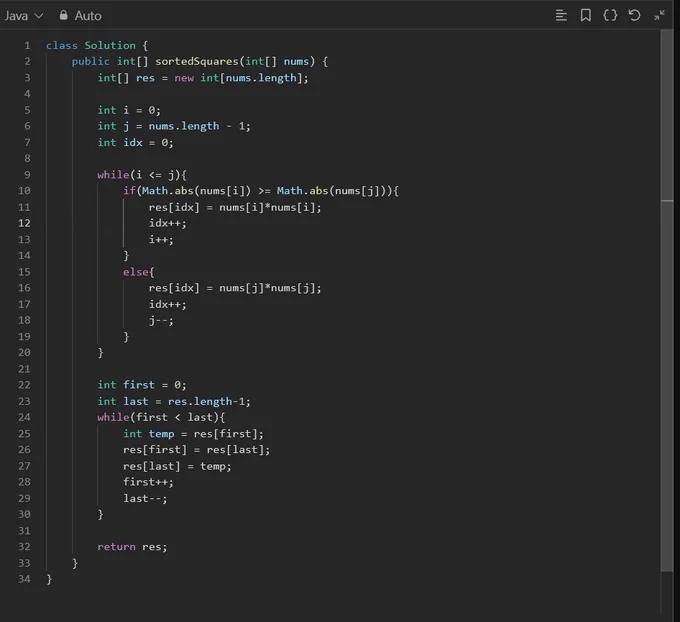
Task: Click the 'int i = 0;' line
Action: [x=129, y=110]
